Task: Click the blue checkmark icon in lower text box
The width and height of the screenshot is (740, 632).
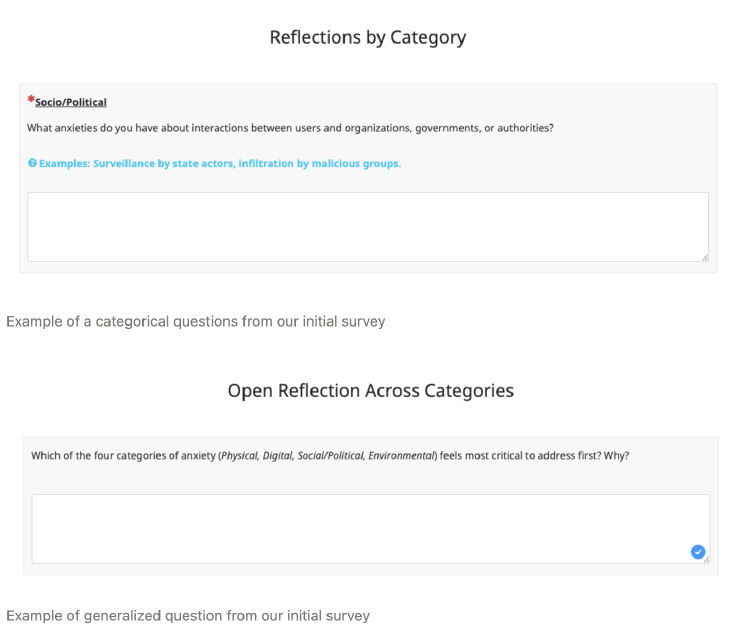Action: (698, 551)
